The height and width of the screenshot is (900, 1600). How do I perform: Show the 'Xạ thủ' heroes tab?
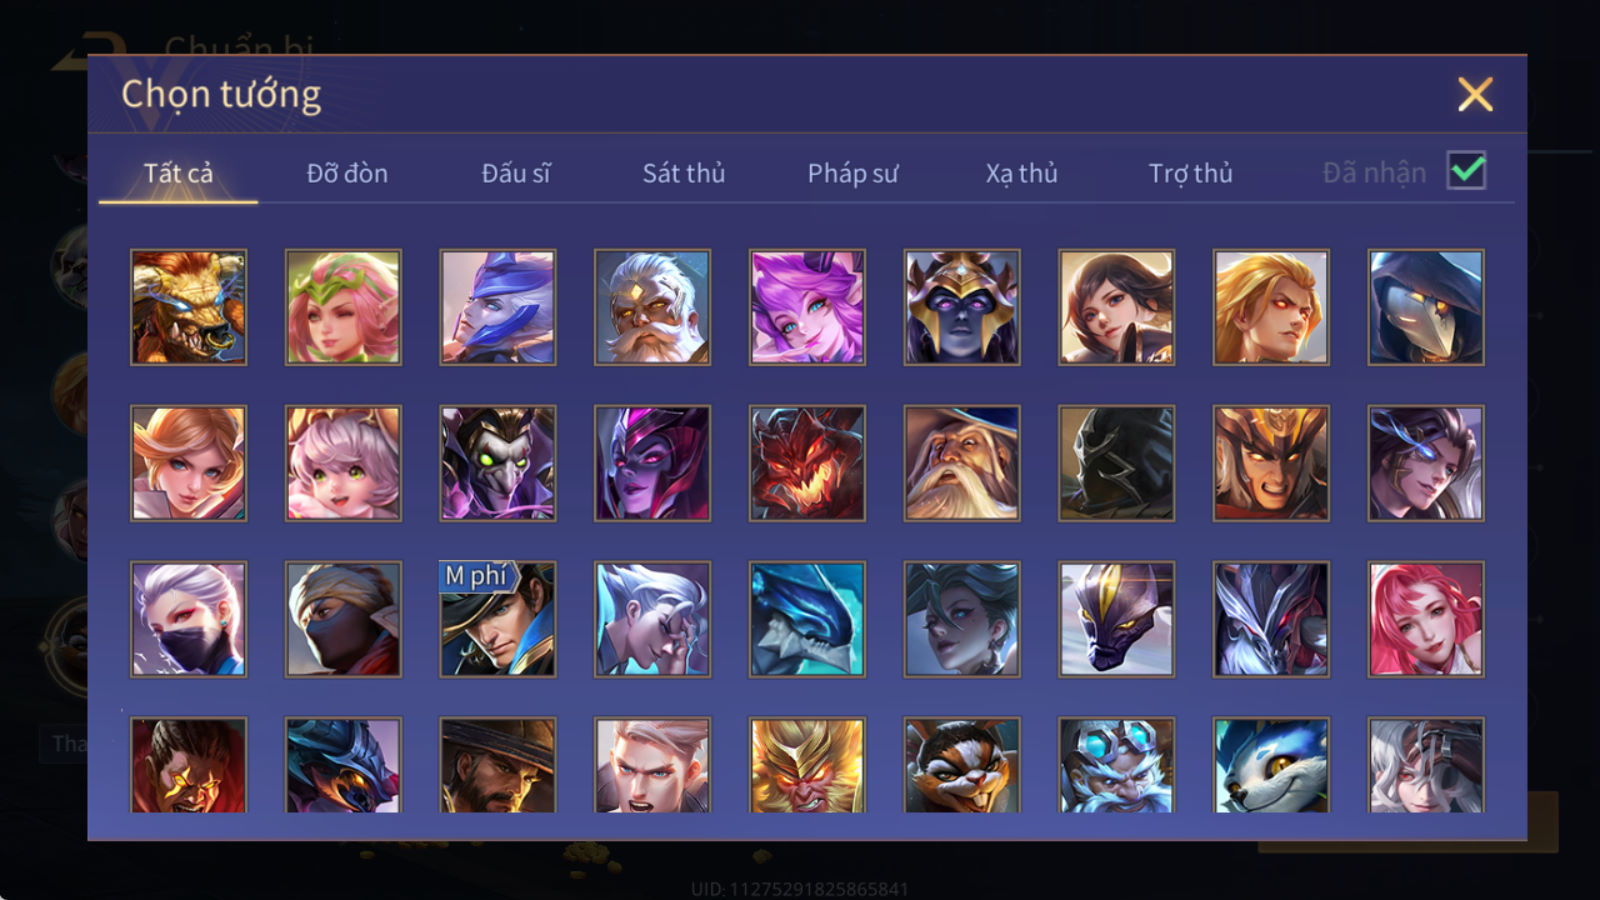[x=1021, y=173]
